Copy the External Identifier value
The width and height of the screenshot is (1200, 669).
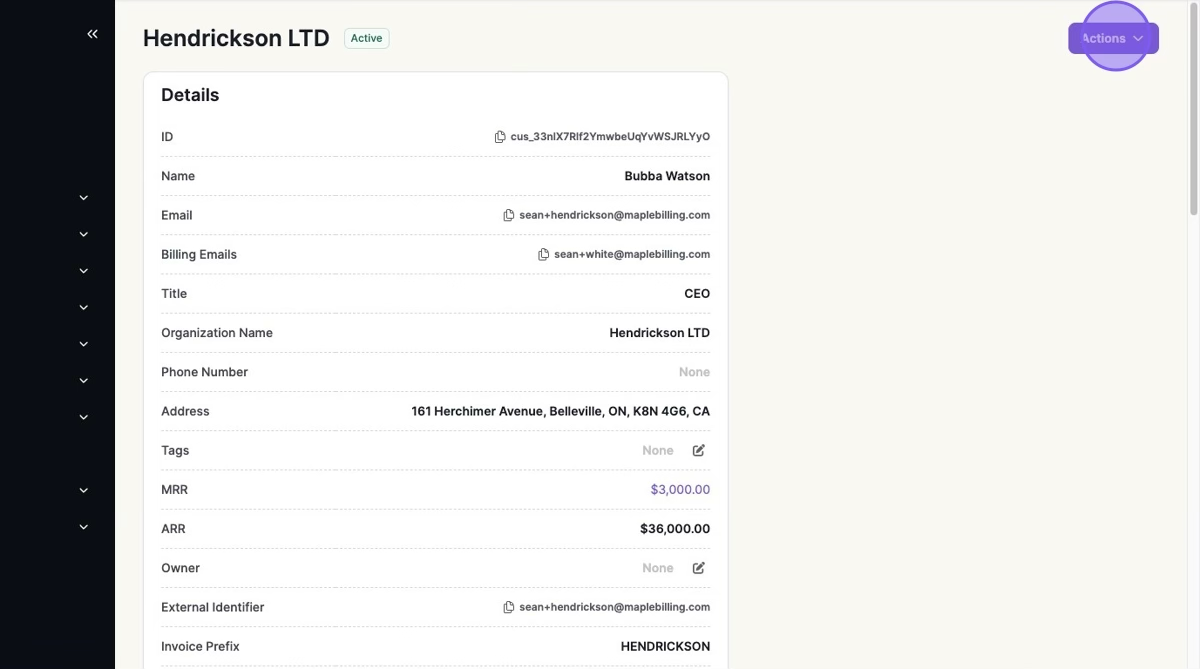coord(508,607)
